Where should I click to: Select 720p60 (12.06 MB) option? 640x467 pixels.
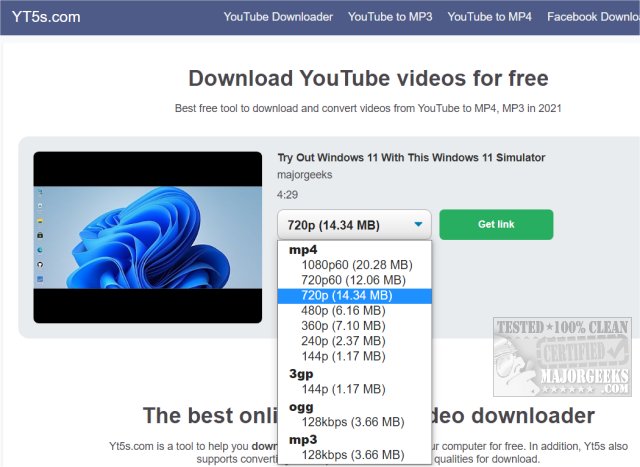point(354,280)
